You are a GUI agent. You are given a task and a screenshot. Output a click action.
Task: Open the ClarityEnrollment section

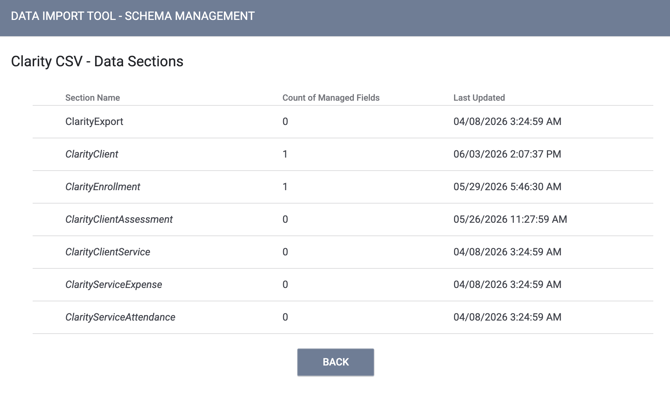(x=103, y=187)
